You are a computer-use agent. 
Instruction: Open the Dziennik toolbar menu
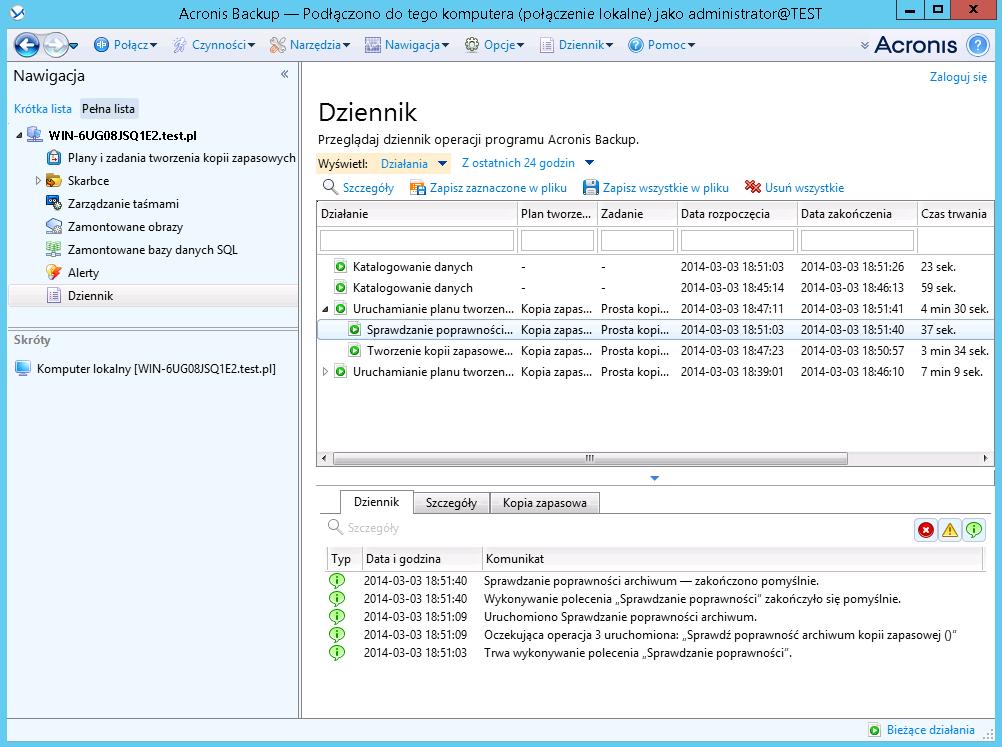click(576, 45)
